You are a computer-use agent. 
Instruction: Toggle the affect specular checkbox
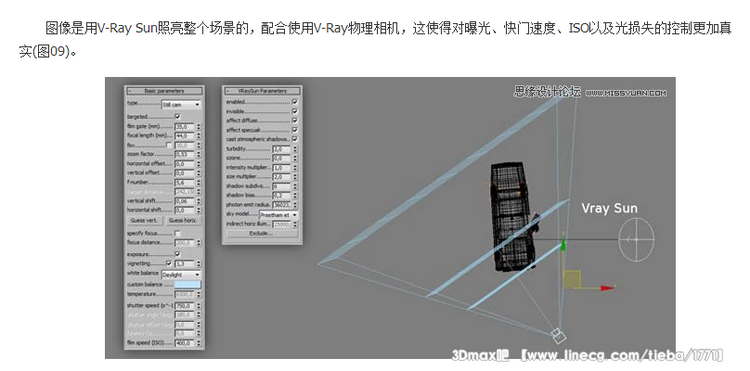295,130
